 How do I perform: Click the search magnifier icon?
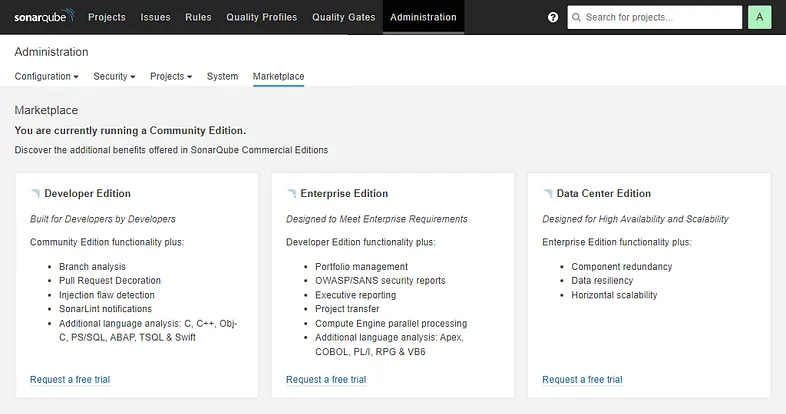coord(576,18)
